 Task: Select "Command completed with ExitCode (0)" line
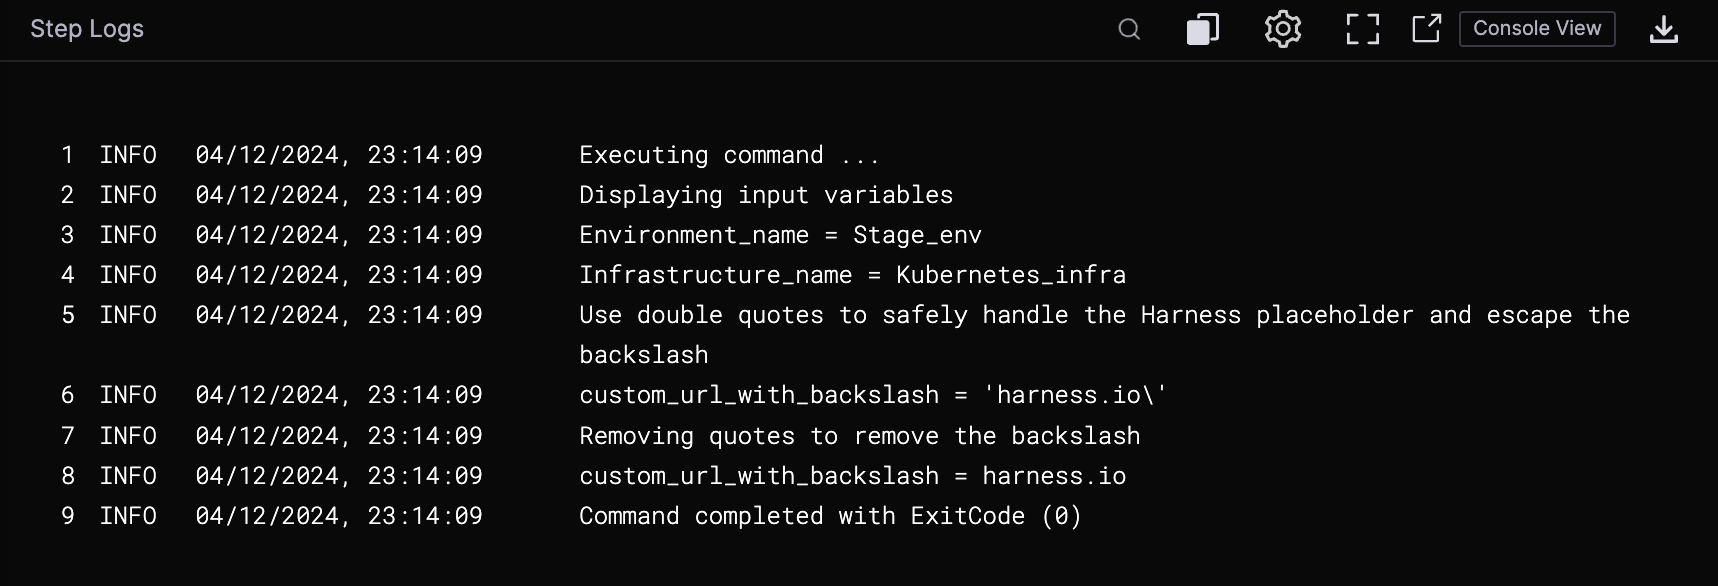tap(830, 516)
